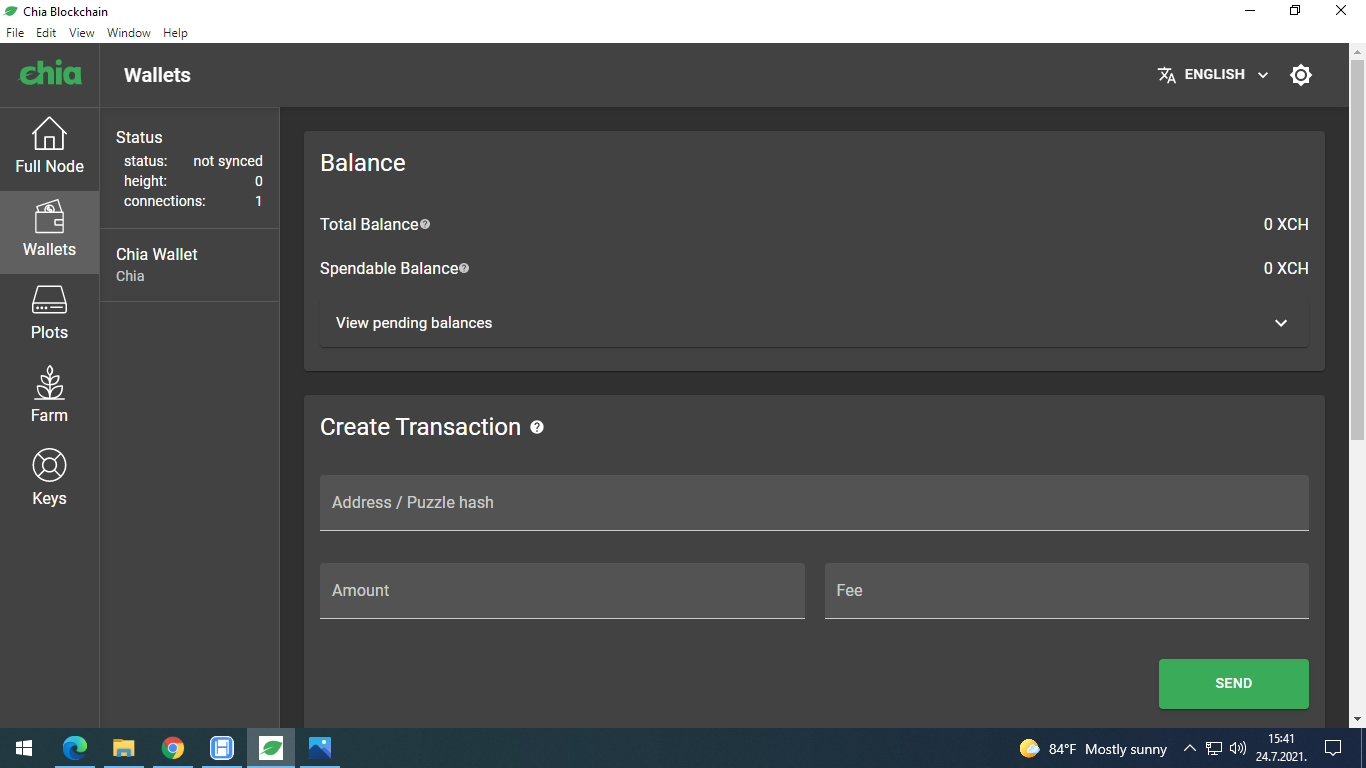Viewport: 1366px width, 768px height.
Task: Open the Wallets section in sidebar
Action: pos(49,232)
